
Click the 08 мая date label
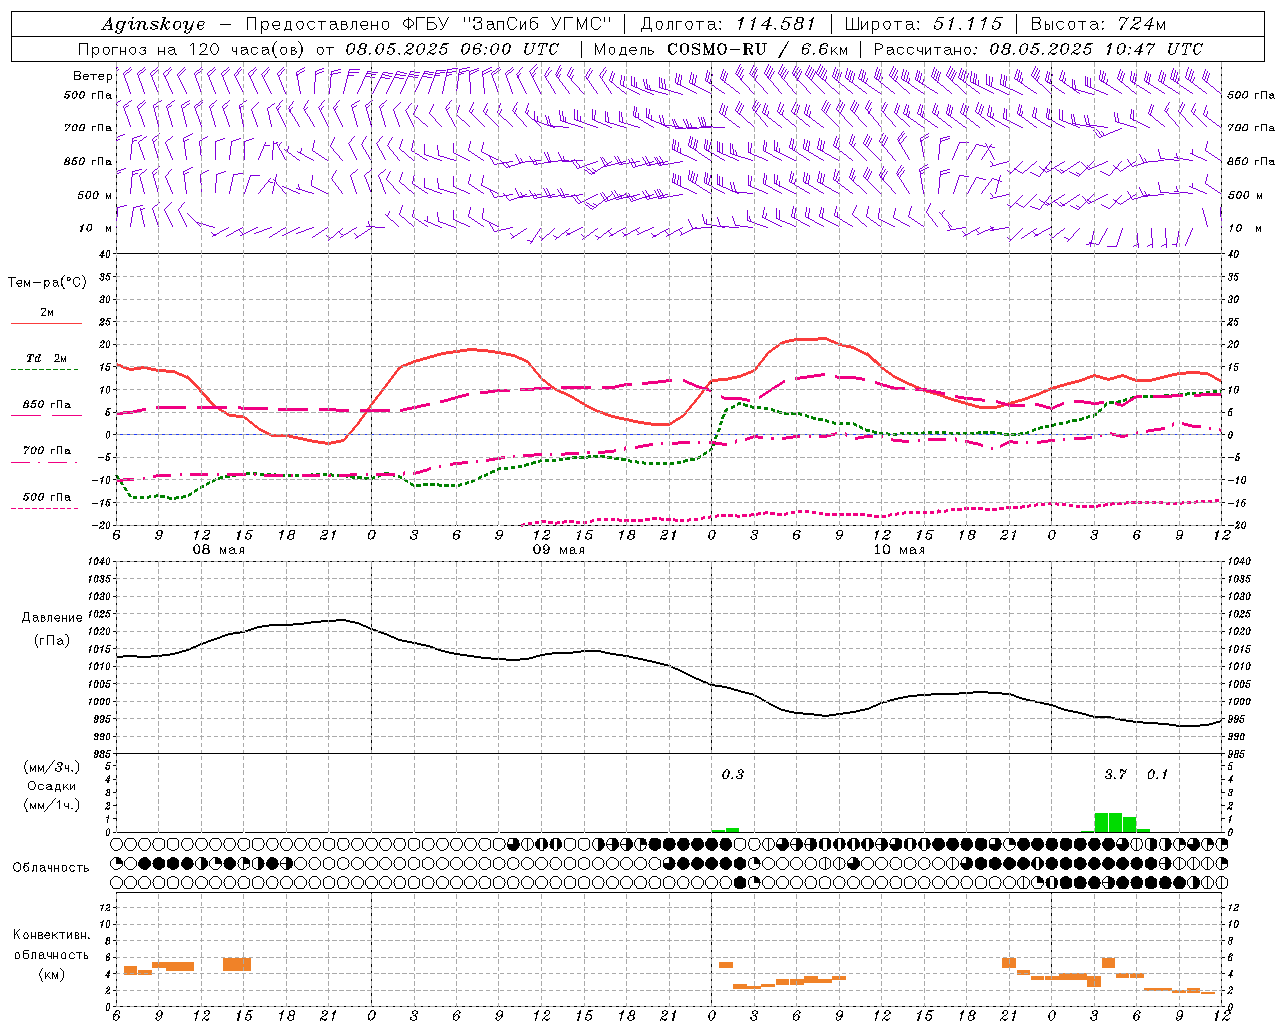pos(219,550)
